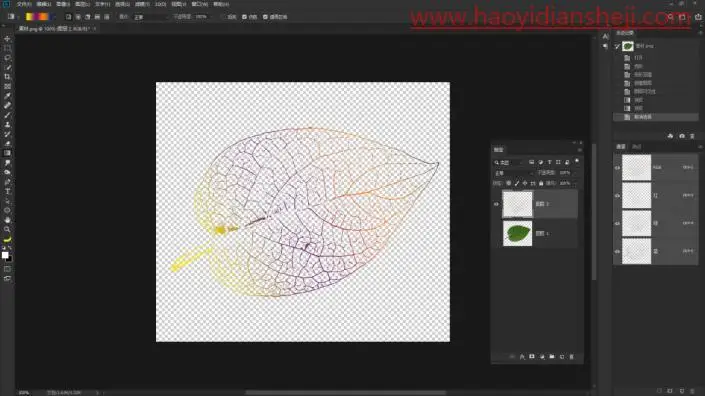
Task: Select the Lasso tool
Action: point(7,58)
